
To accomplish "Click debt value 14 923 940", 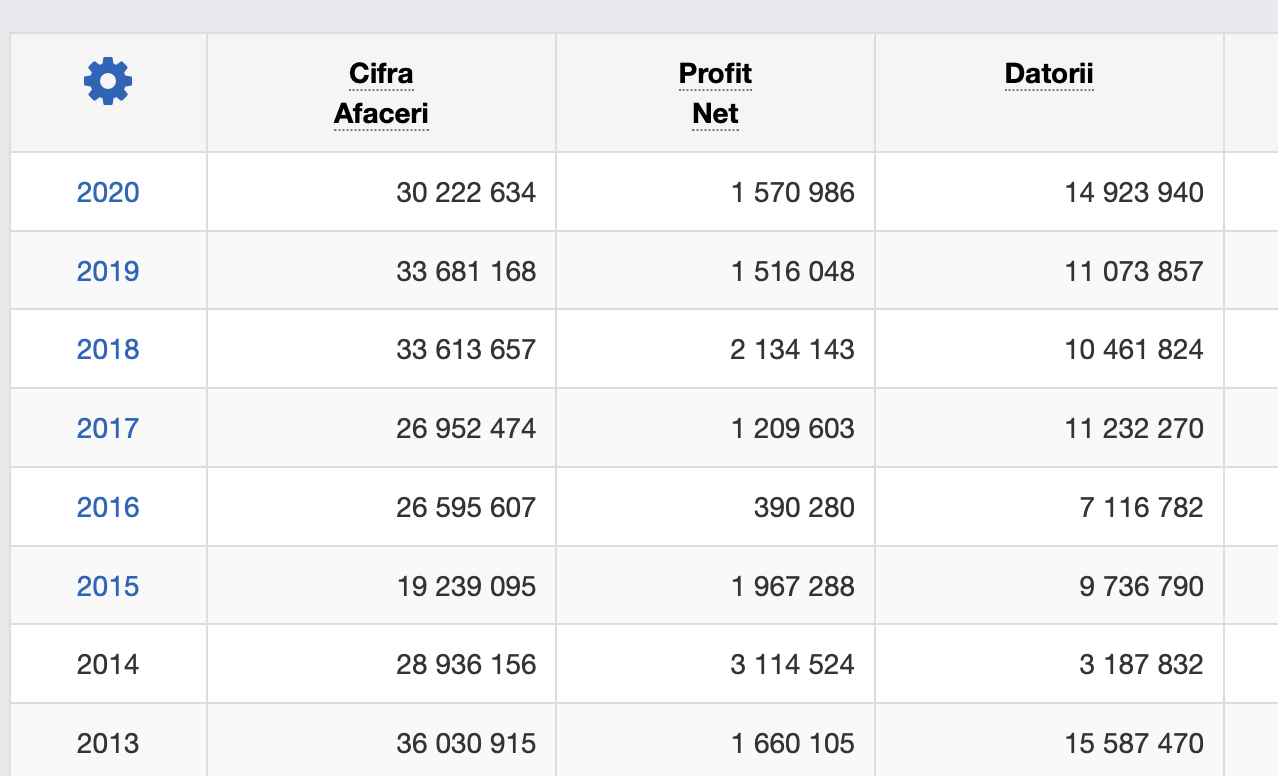I will click(x=1134, y=192).
